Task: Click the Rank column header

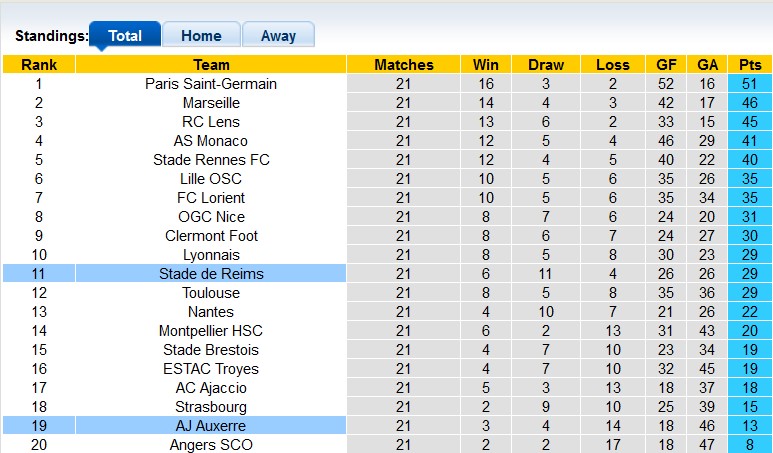Action: coord(39,65)
